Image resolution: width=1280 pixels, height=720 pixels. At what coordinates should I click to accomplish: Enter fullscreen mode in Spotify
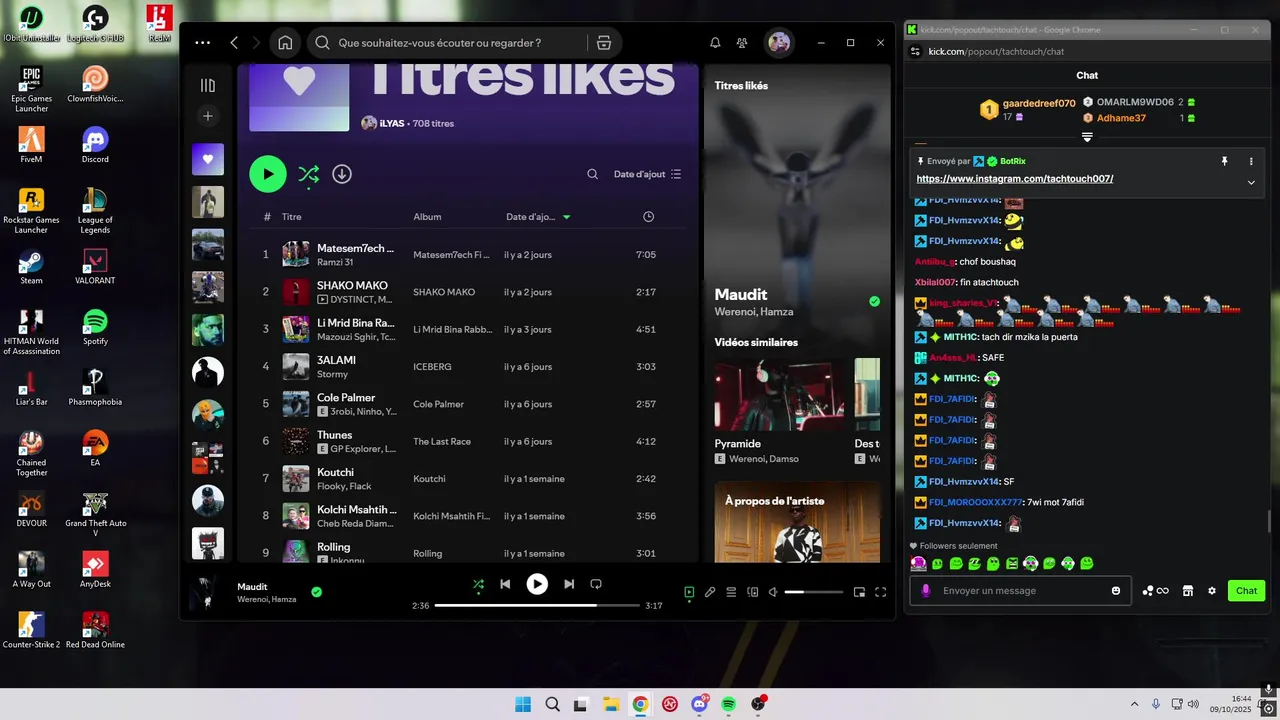coord(881,592)
